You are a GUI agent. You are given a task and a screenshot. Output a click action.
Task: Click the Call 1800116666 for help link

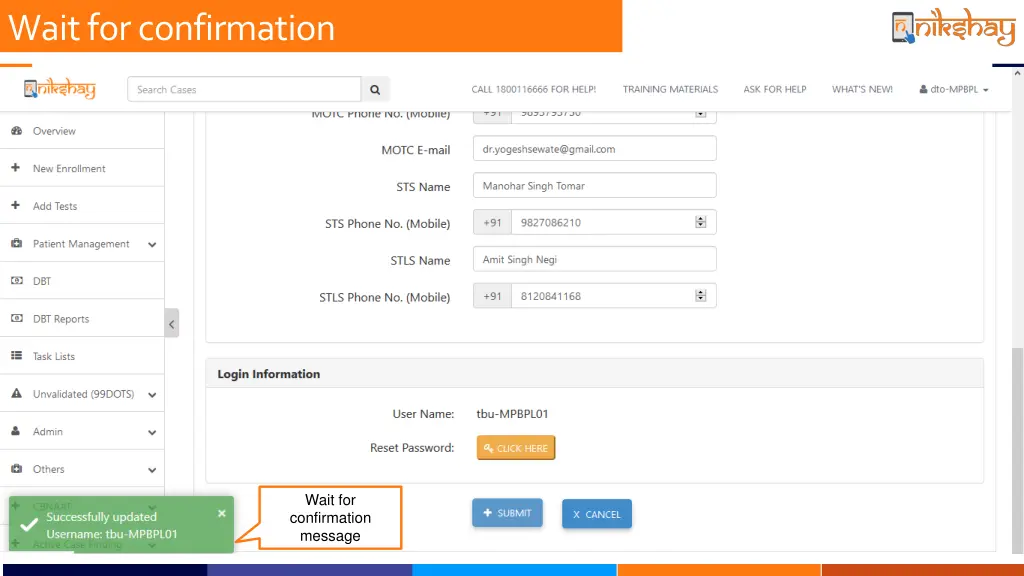tap(534, 89)
